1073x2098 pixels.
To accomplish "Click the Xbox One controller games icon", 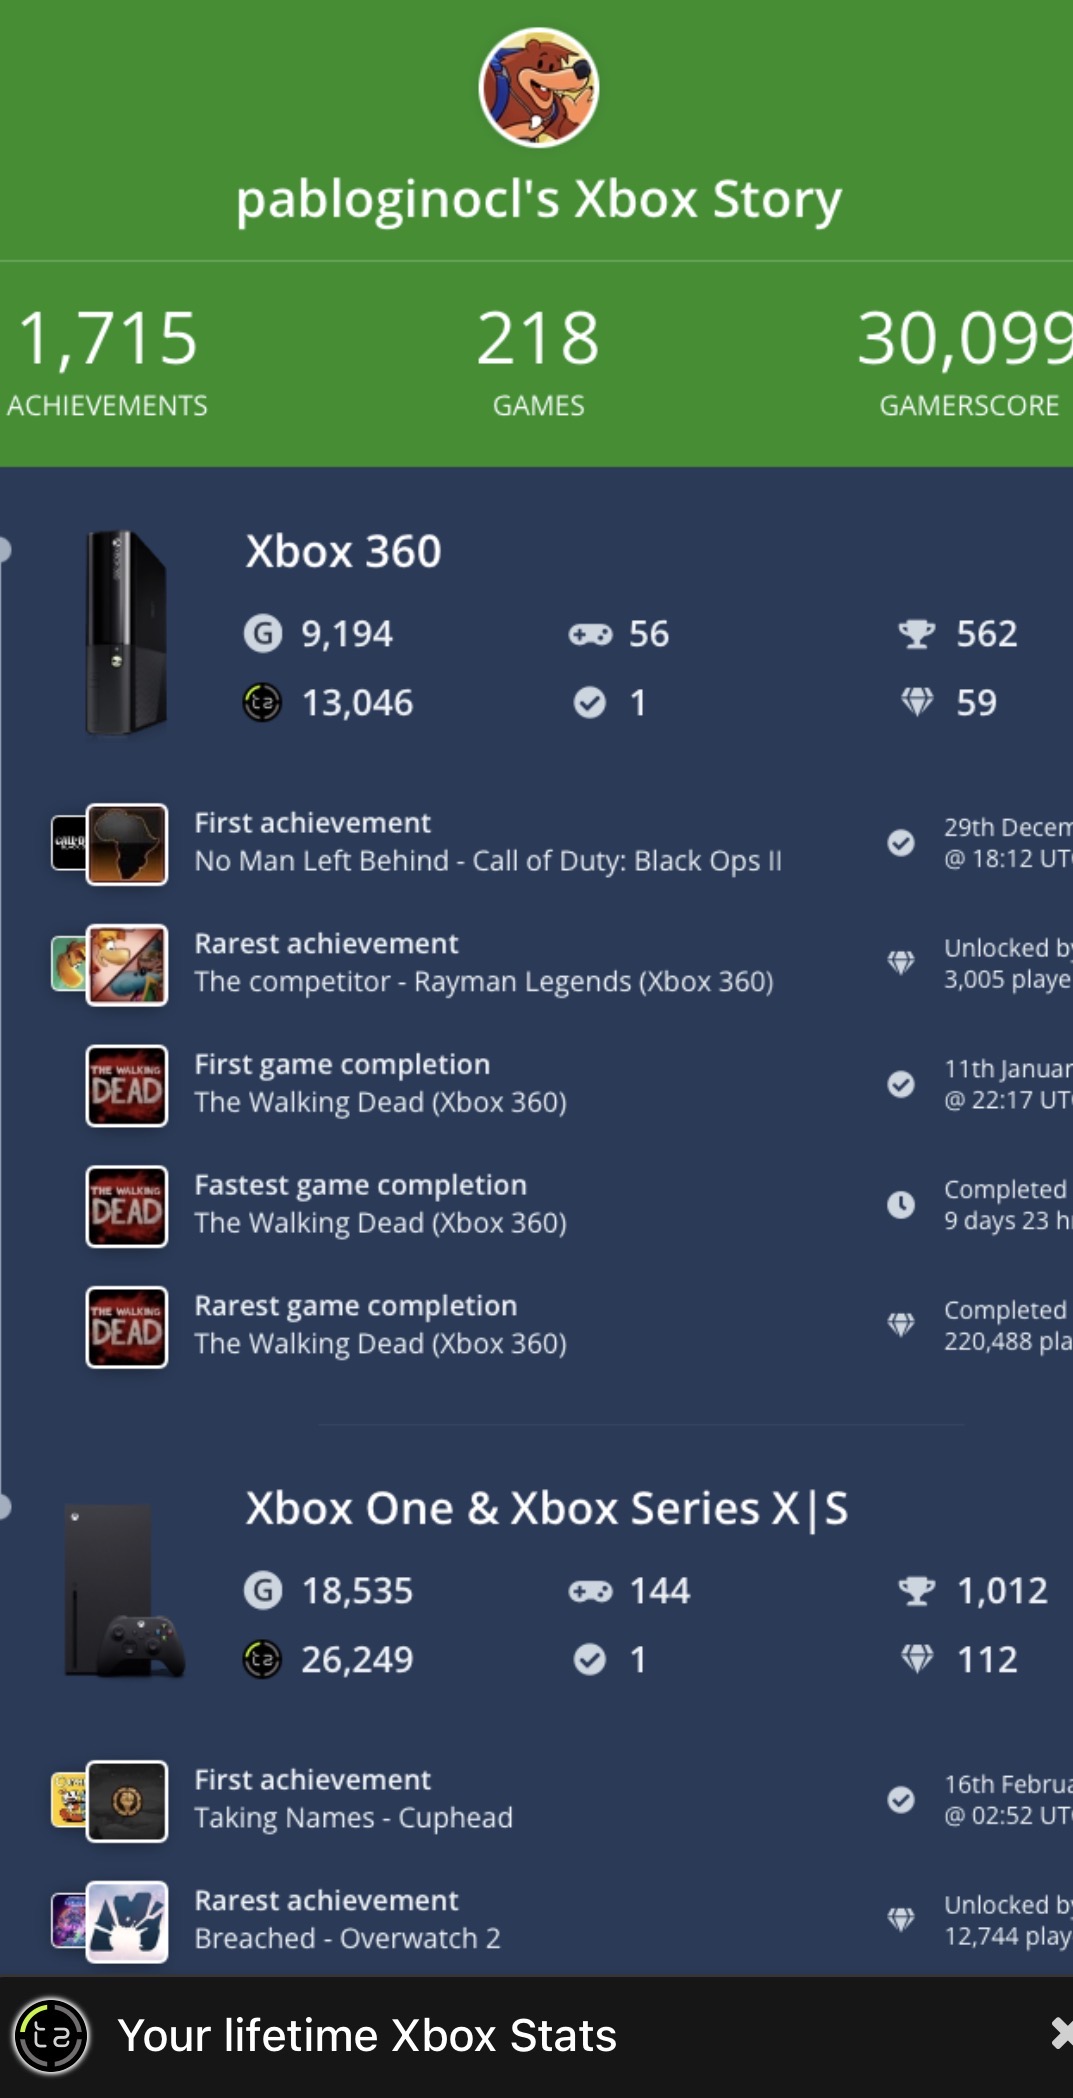I will pyautogui.click(x=590, y=1591).
